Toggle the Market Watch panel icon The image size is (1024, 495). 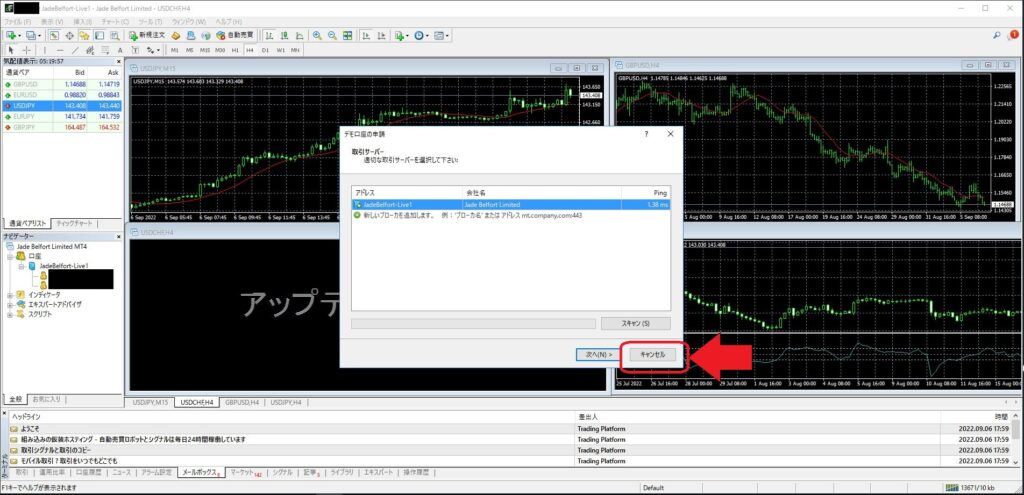[x=54, y=35]
